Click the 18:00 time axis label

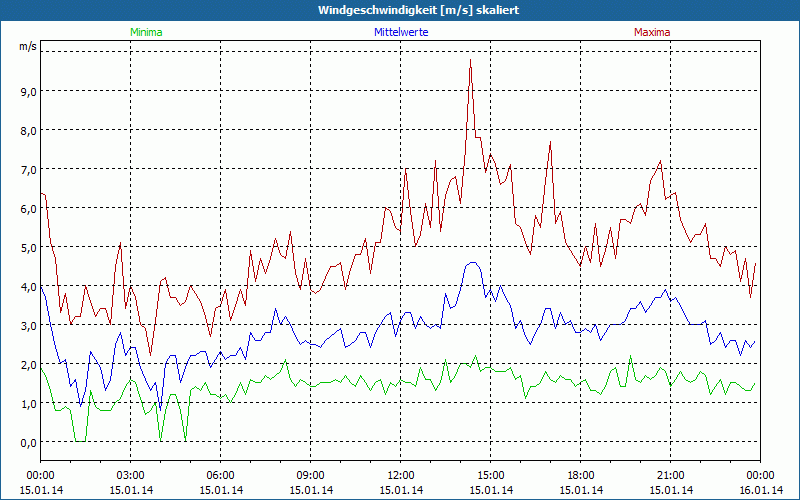click(581, 476)
